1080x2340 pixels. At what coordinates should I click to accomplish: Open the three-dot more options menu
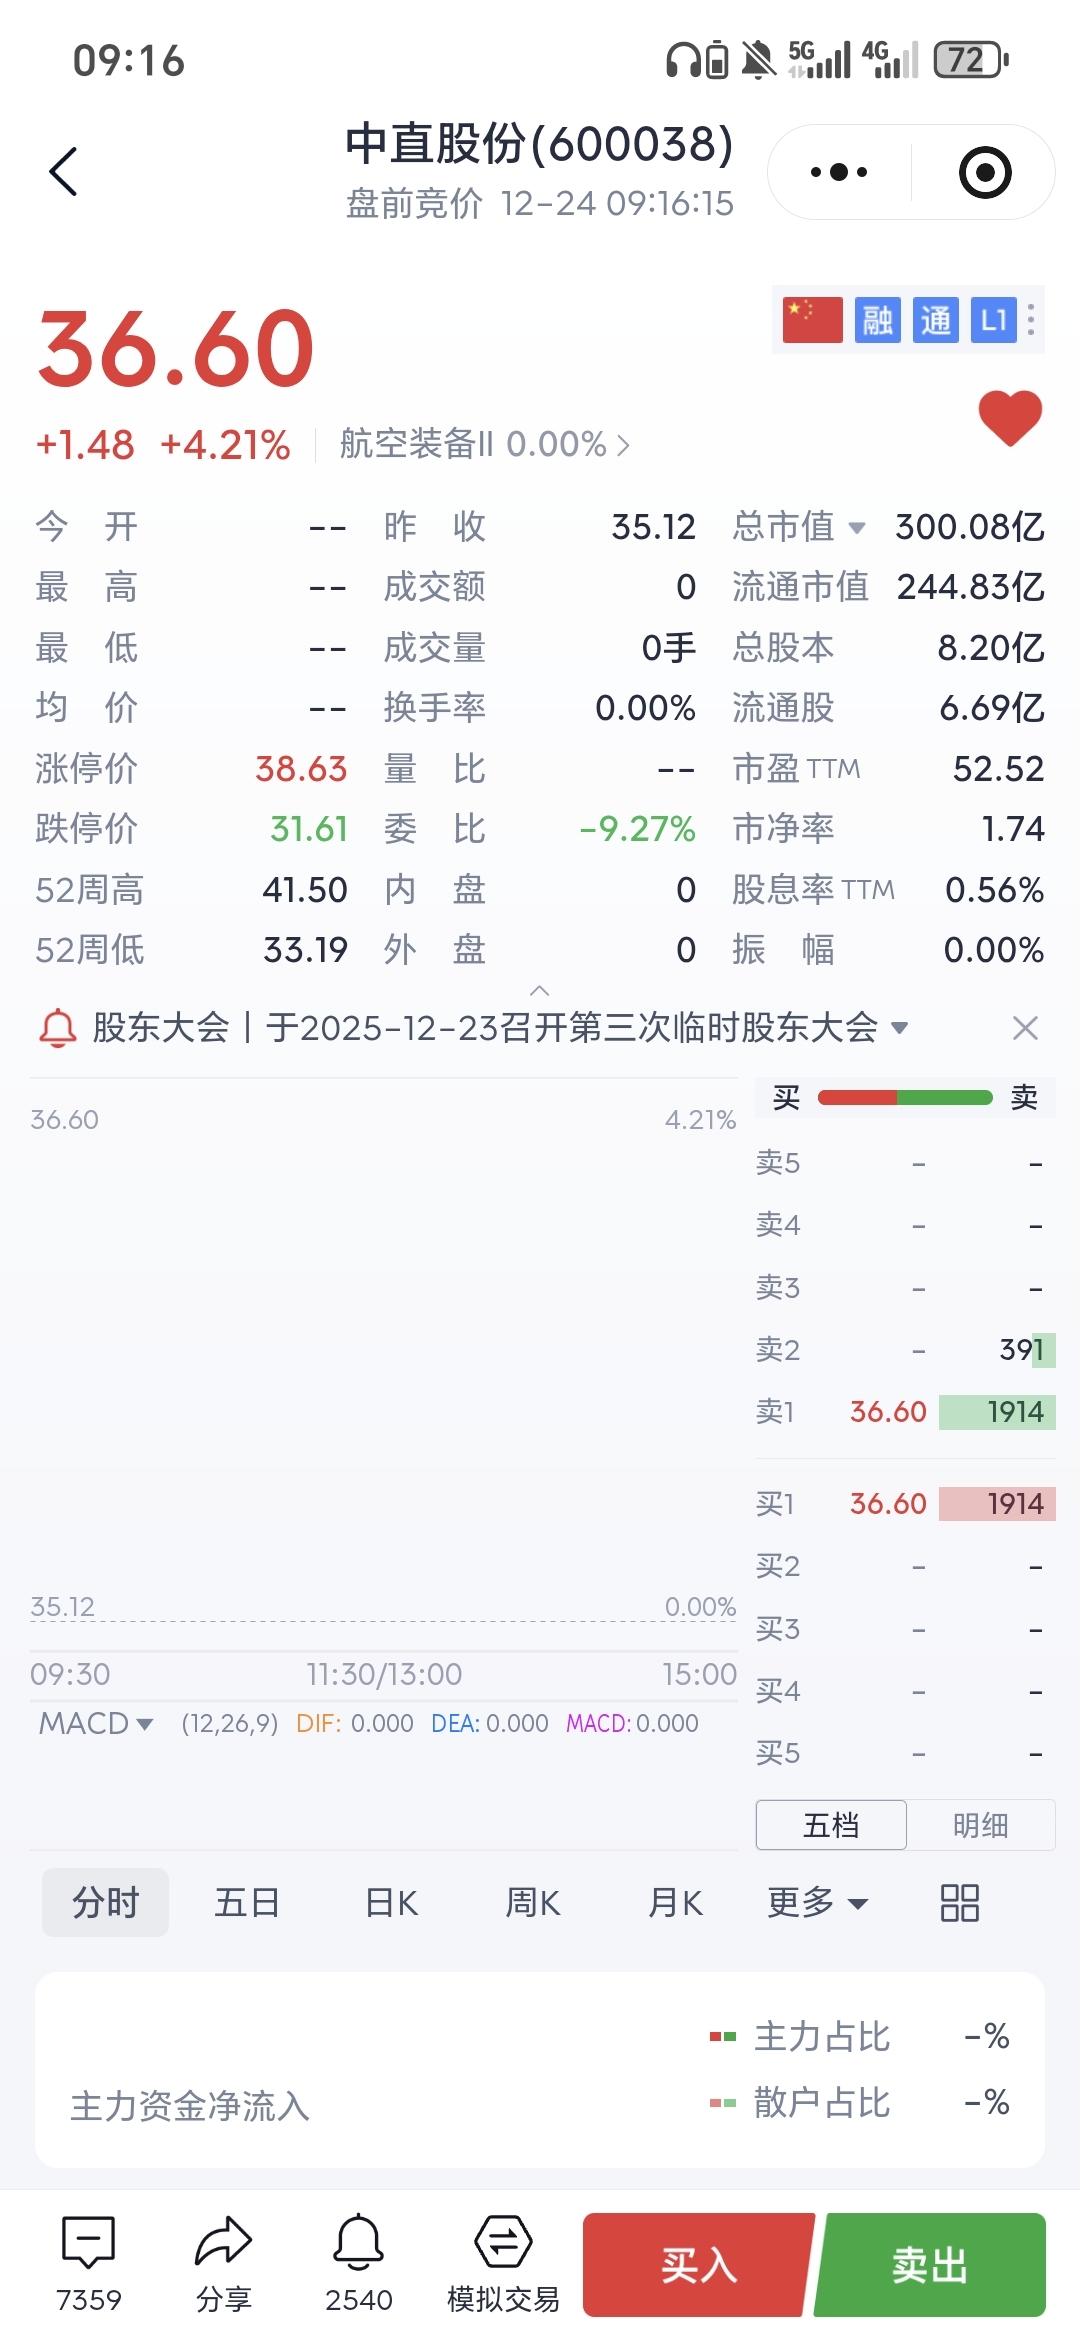(x=839, y=172)
